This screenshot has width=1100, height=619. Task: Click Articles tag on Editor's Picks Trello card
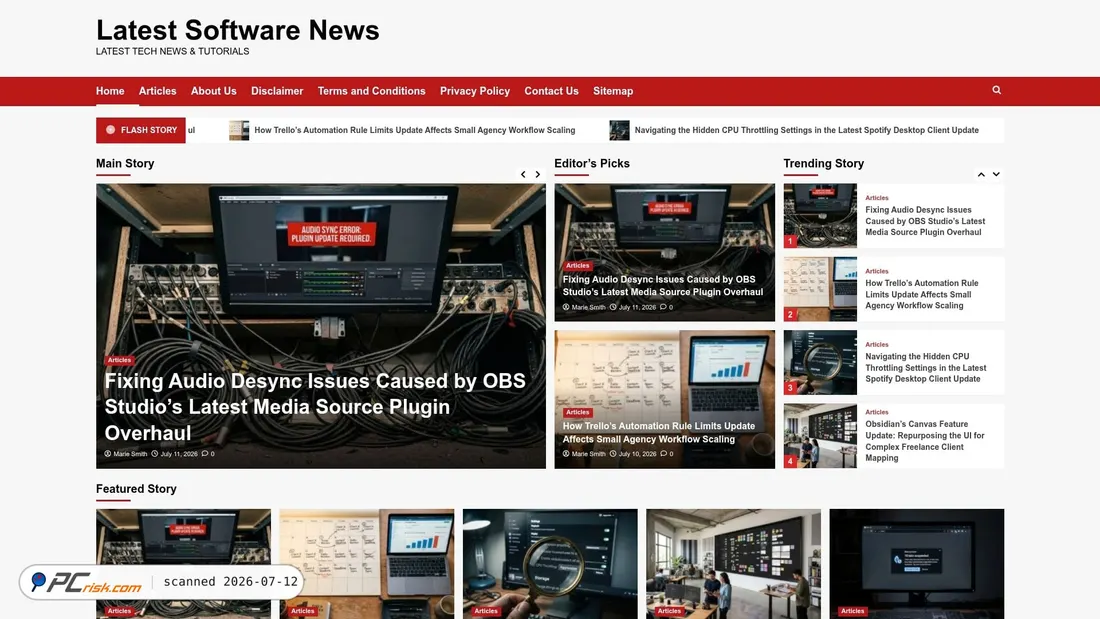click(577, 413)
